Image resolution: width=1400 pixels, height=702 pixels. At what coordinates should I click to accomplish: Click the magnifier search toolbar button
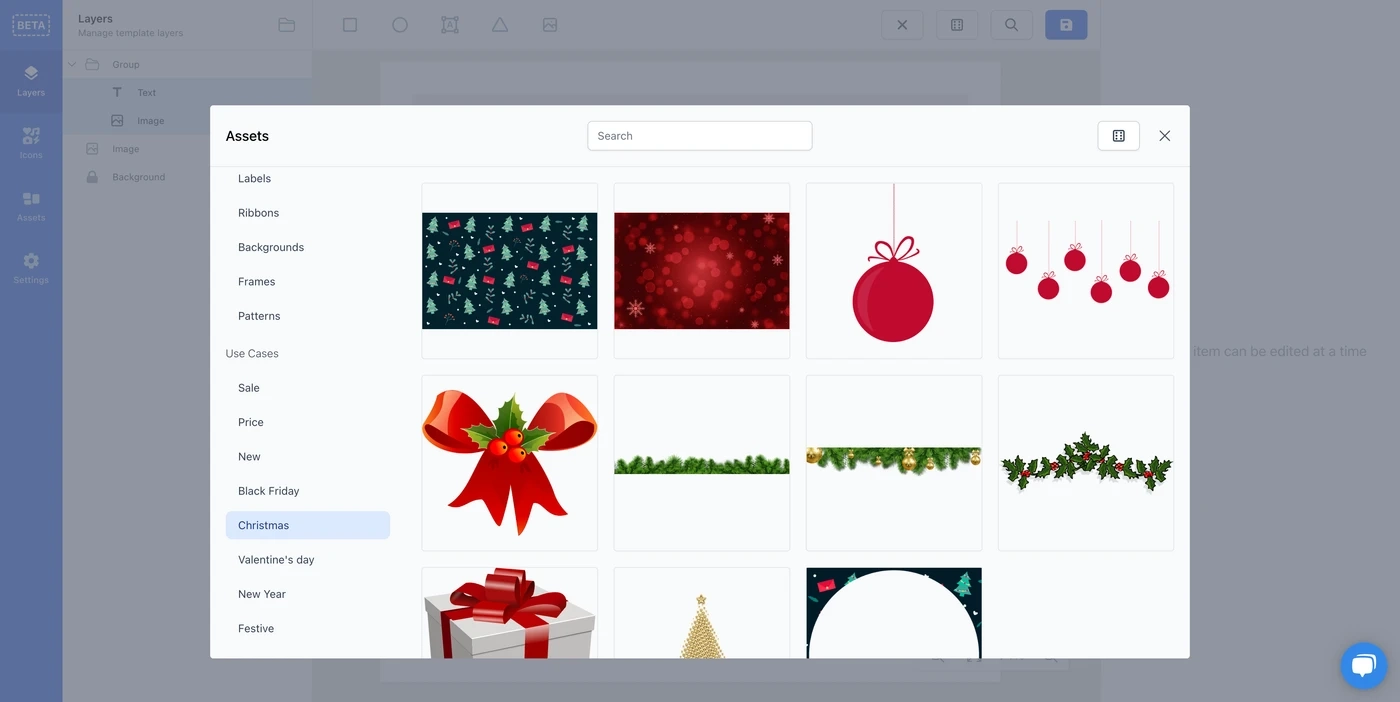tap(1011, 25)
